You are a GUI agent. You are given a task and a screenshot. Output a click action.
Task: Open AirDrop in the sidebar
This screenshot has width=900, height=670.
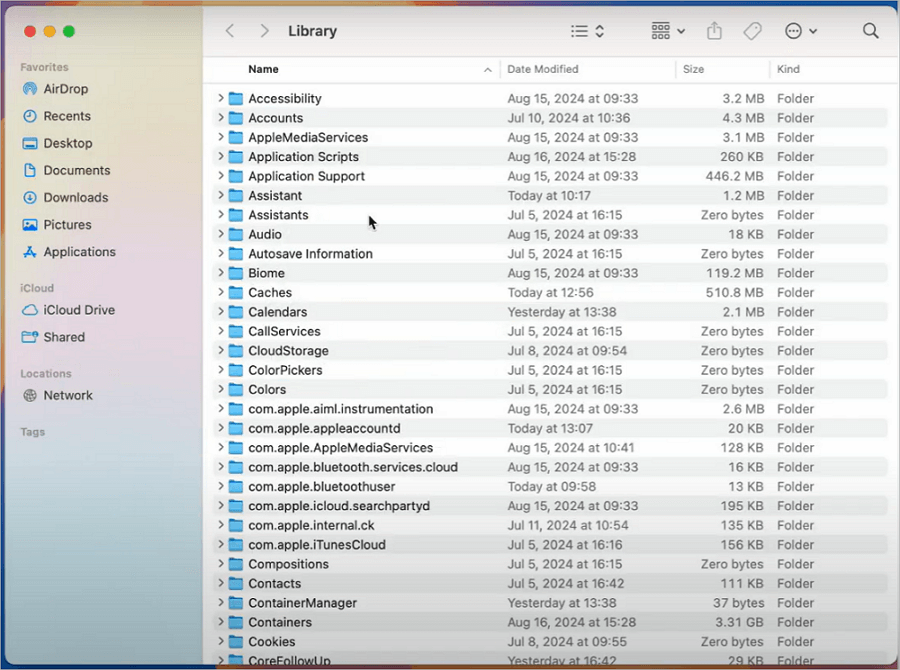[x=67, y=89]
